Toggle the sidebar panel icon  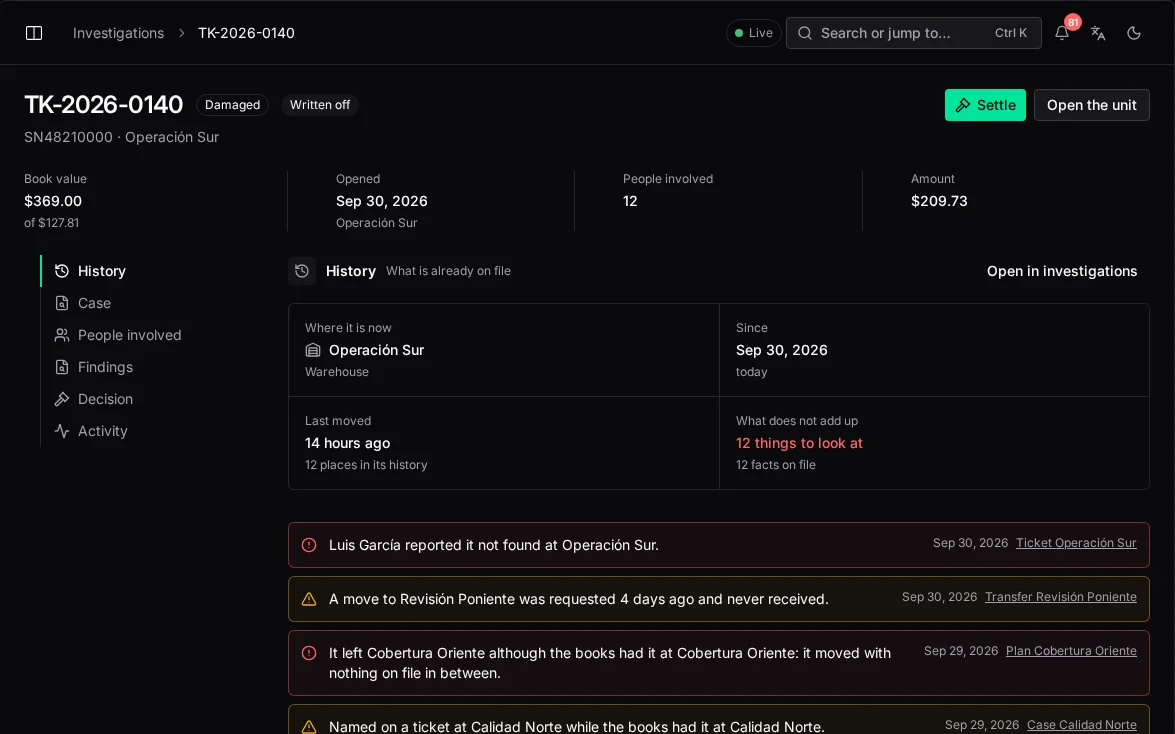pos(34,33)
